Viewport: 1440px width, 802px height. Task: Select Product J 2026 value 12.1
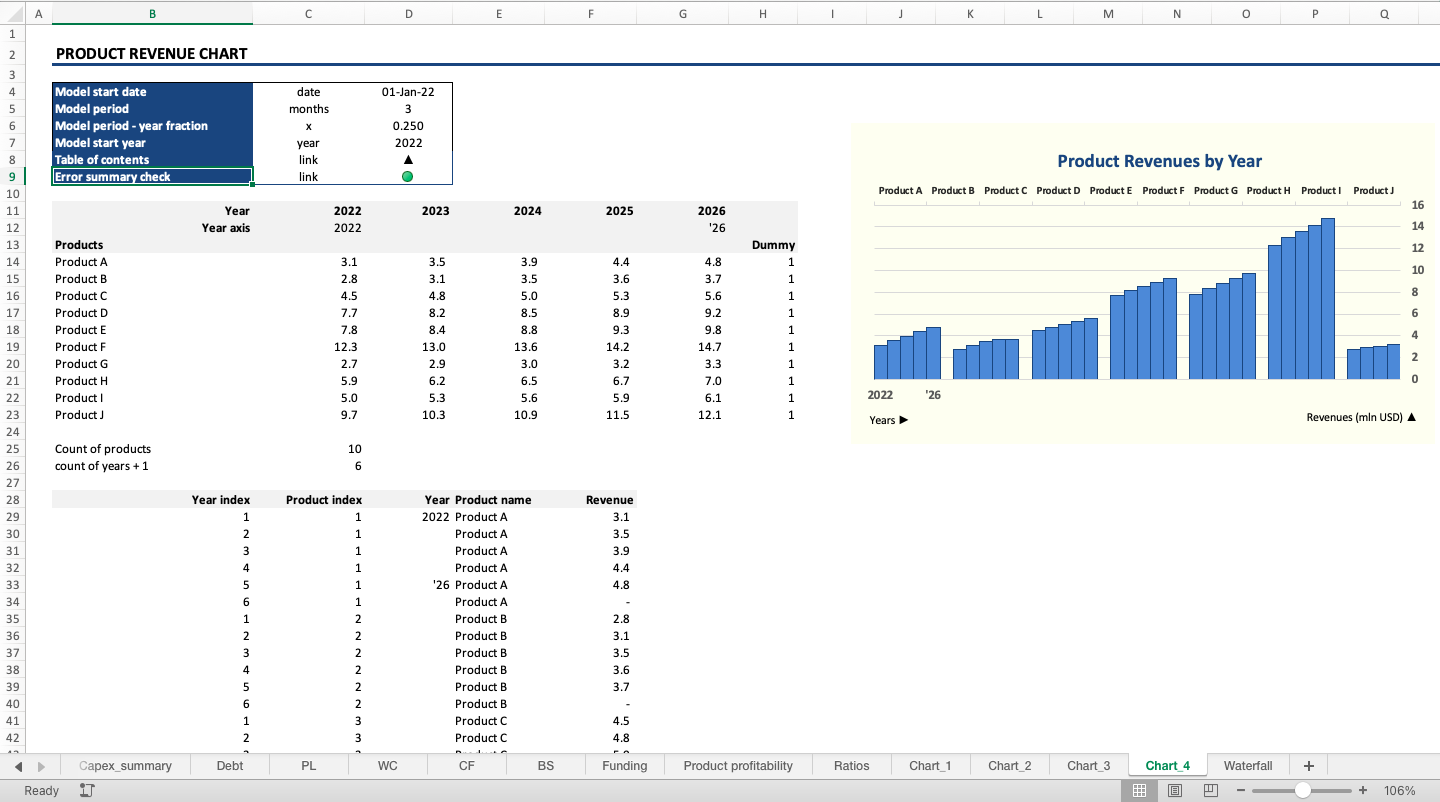click(x=683, y=415)
